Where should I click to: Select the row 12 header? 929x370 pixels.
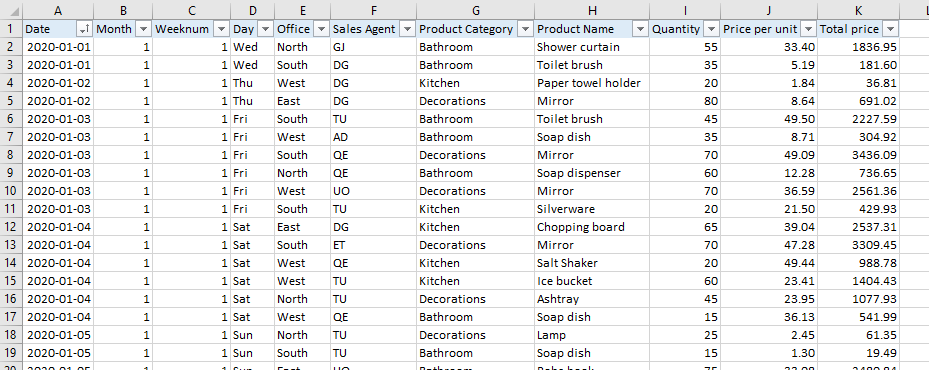[x=11, y=227]
